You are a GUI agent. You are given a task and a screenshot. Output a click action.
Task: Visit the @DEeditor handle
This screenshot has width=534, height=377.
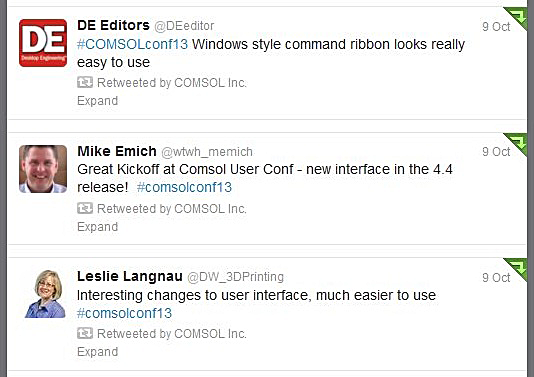click(184, 26)
